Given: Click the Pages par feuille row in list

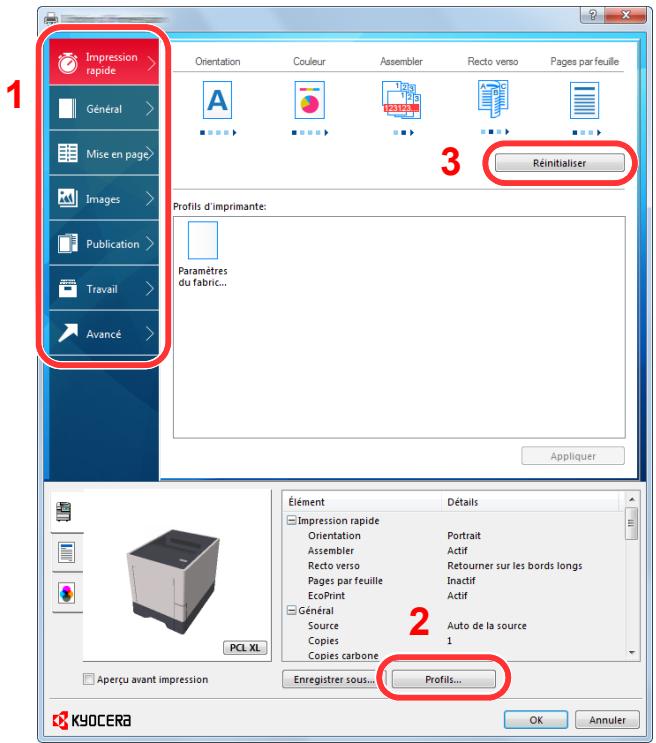Looking at the screenshot, I should (x=453, y=580).
